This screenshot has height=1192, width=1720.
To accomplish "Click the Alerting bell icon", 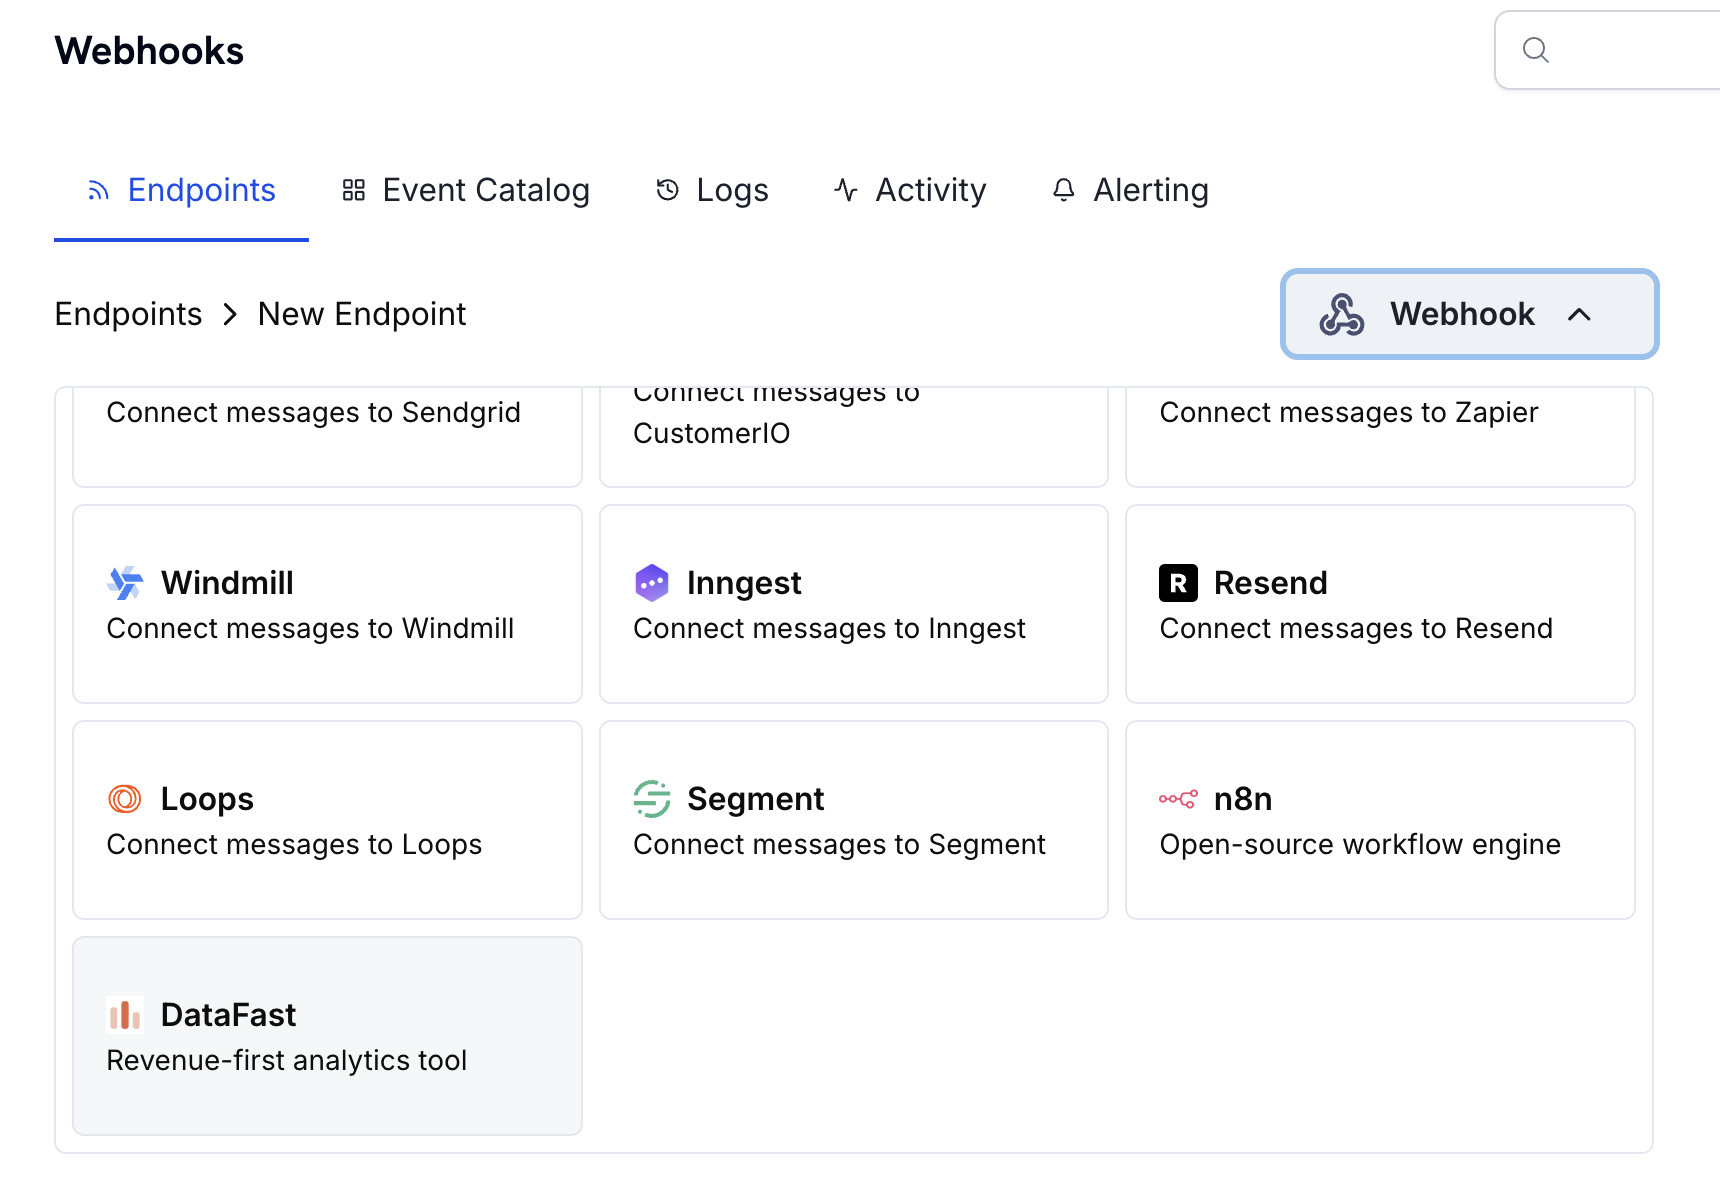I will (1063, 189).
